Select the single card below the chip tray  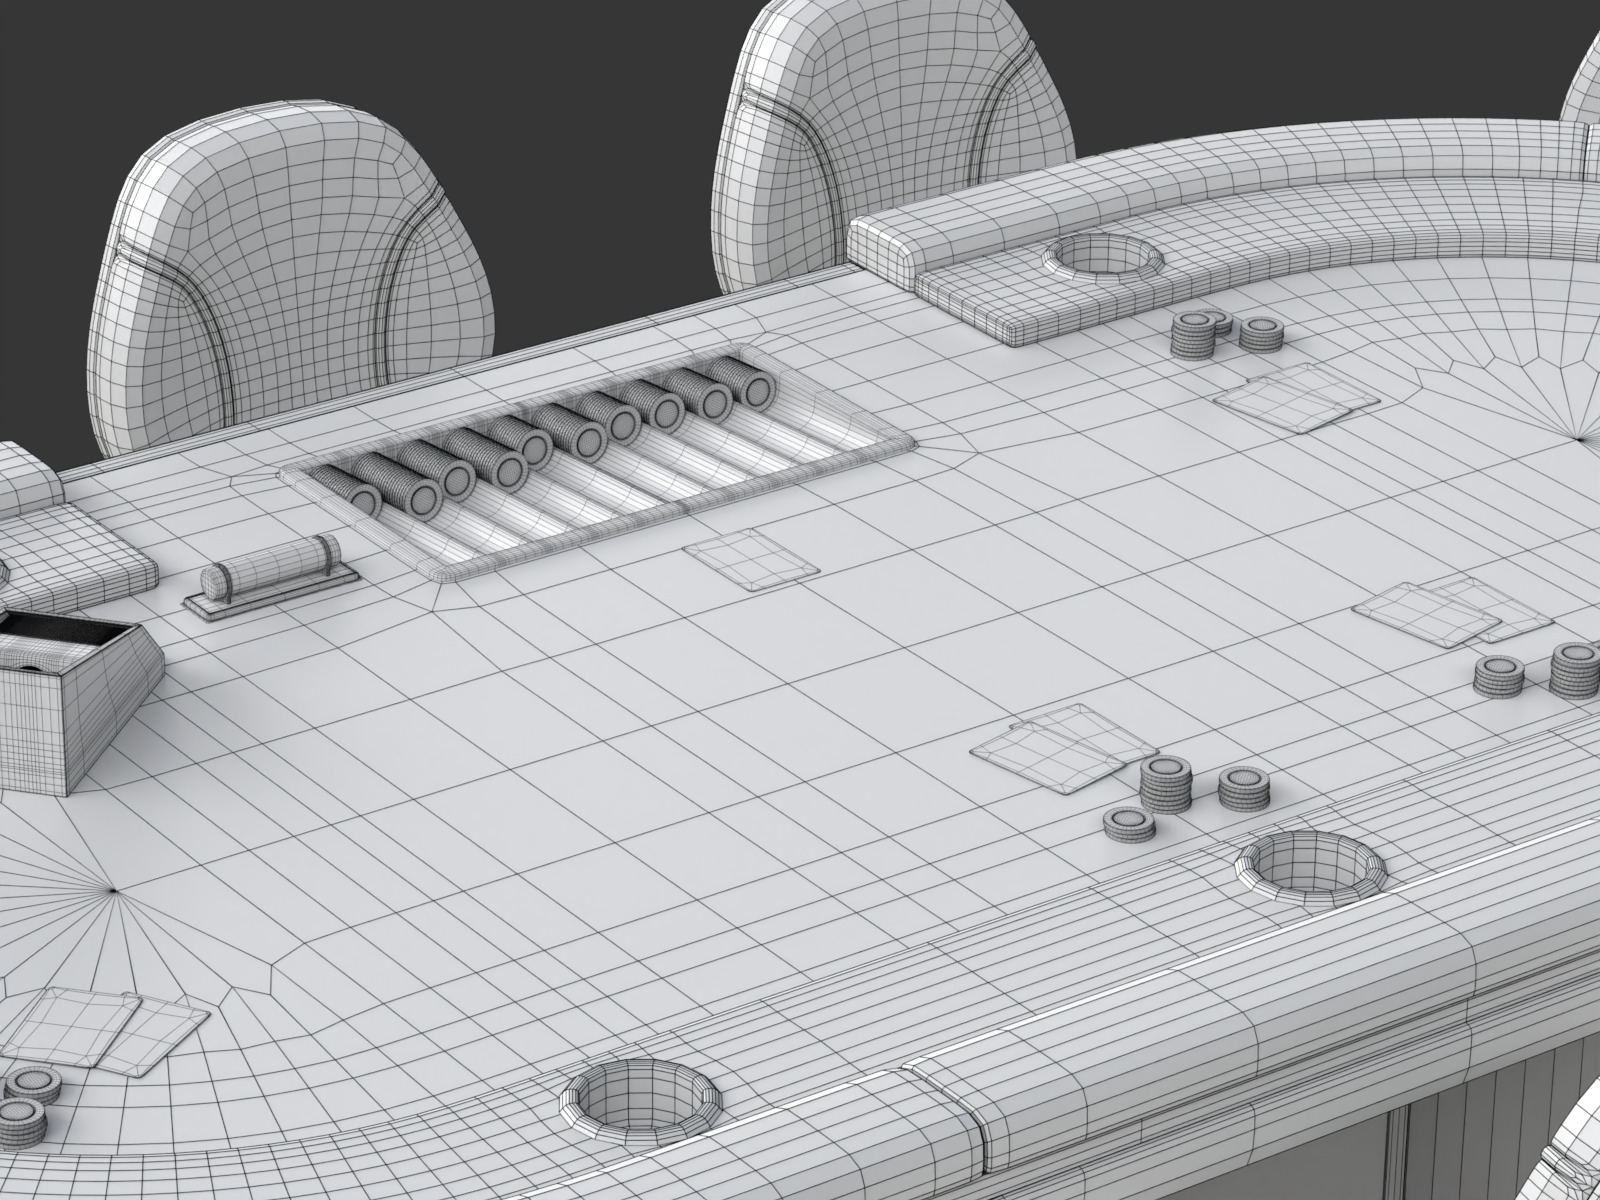pyautogui.click(x=751, y=561)
